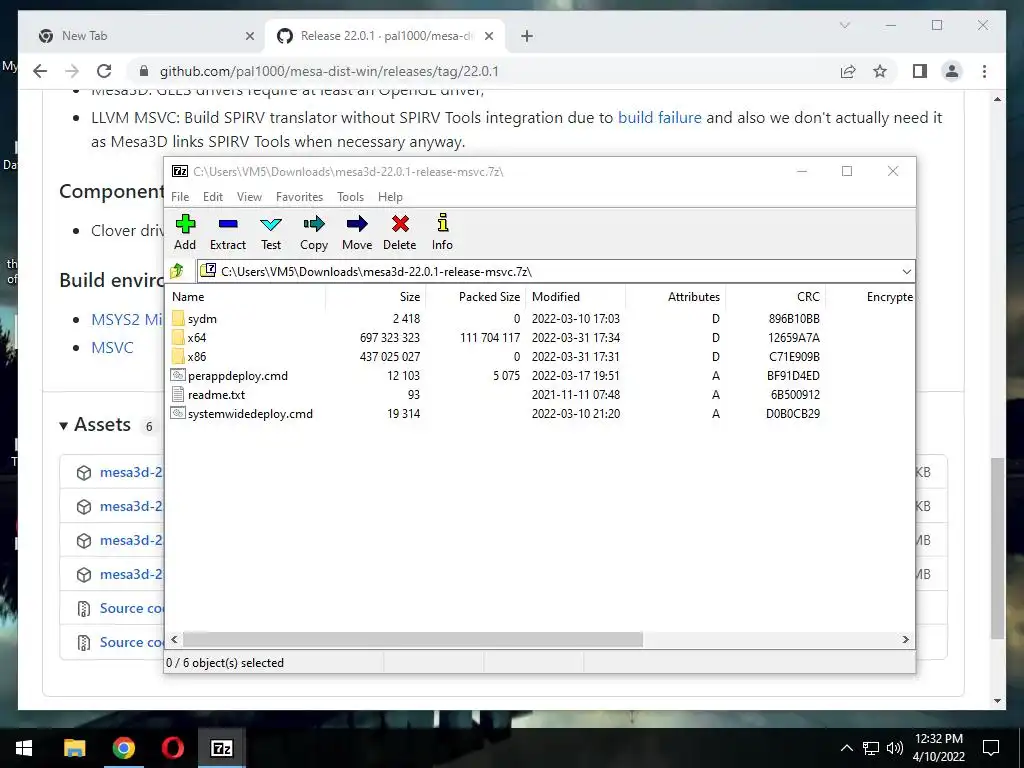
Task: Select the x64 folder icon
Action: coord(178,338)
